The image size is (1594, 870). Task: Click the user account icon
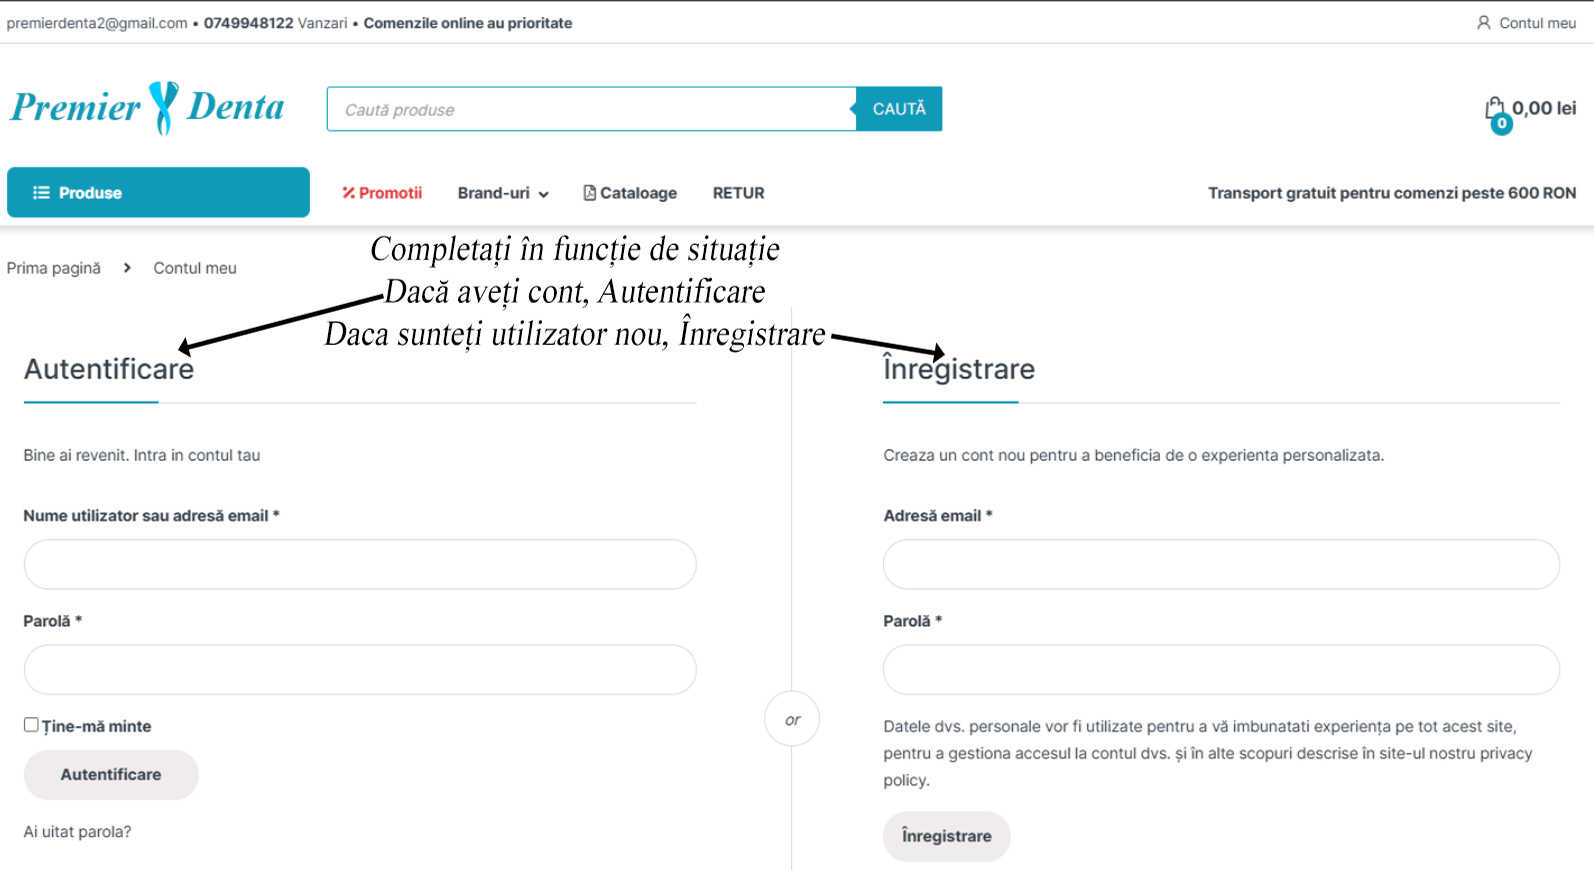pos(1484,22)
